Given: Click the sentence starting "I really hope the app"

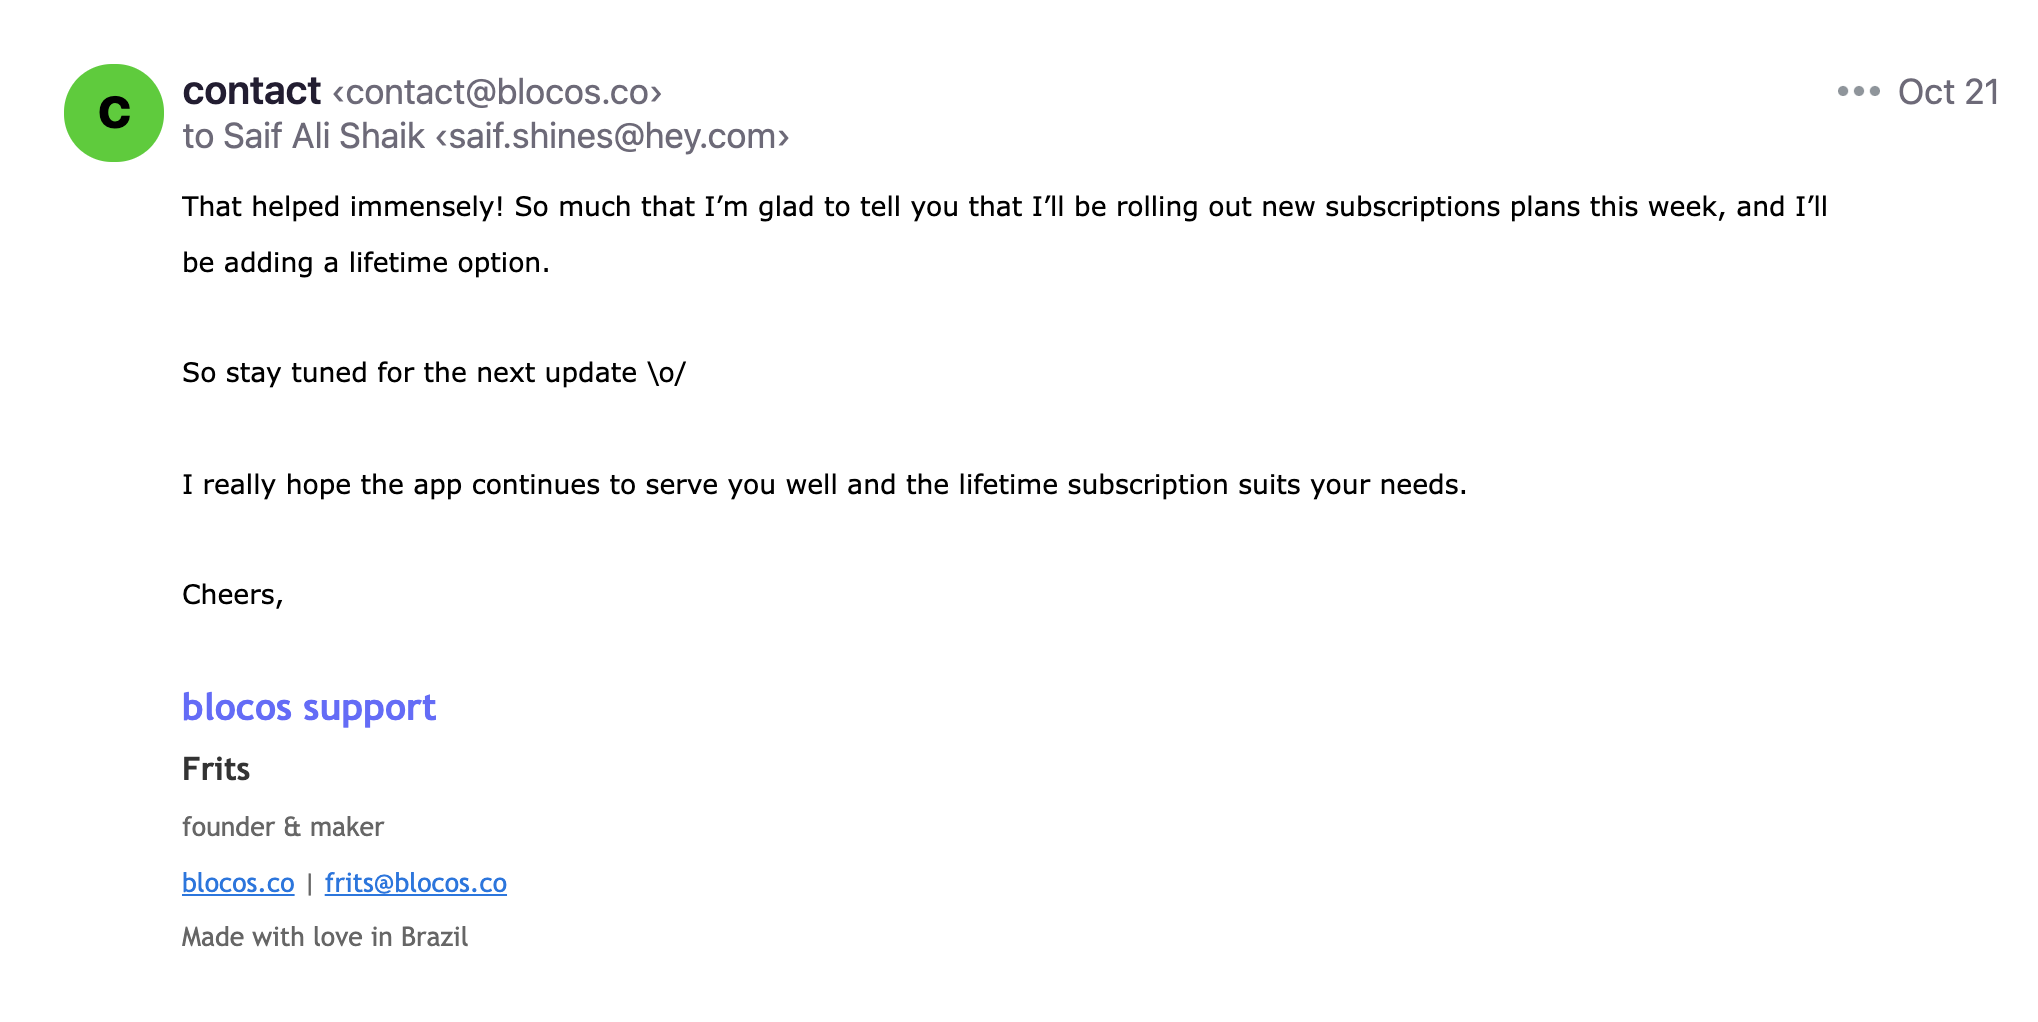Looking at the screenshot, I should [x=824, y=485].
